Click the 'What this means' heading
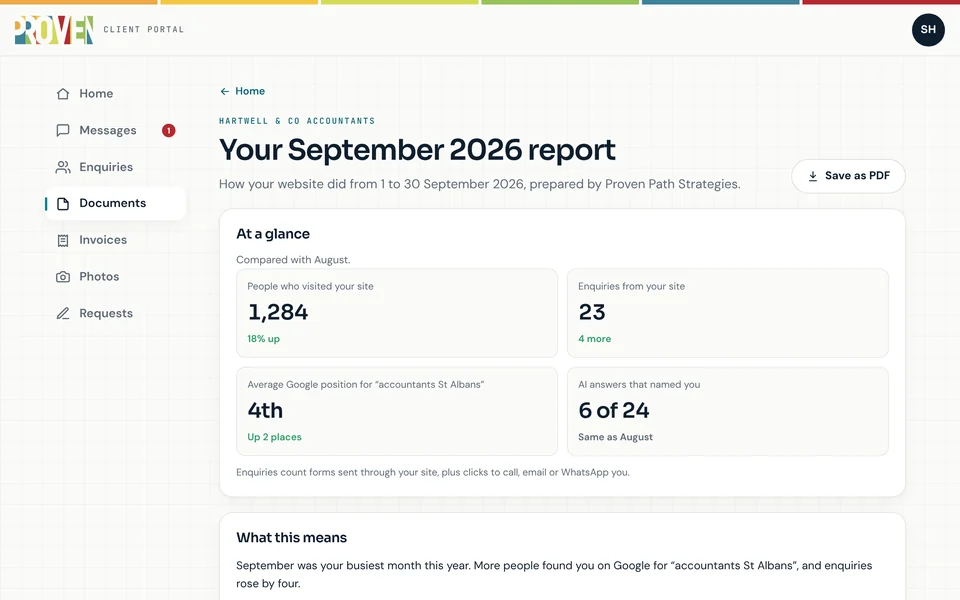 click(291, 538)
